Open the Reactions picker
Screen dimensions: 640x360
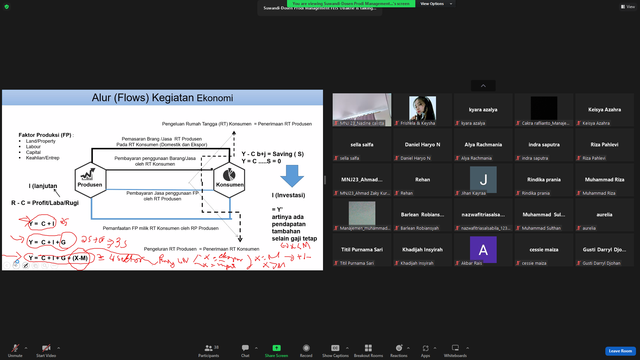click(399, 350)
